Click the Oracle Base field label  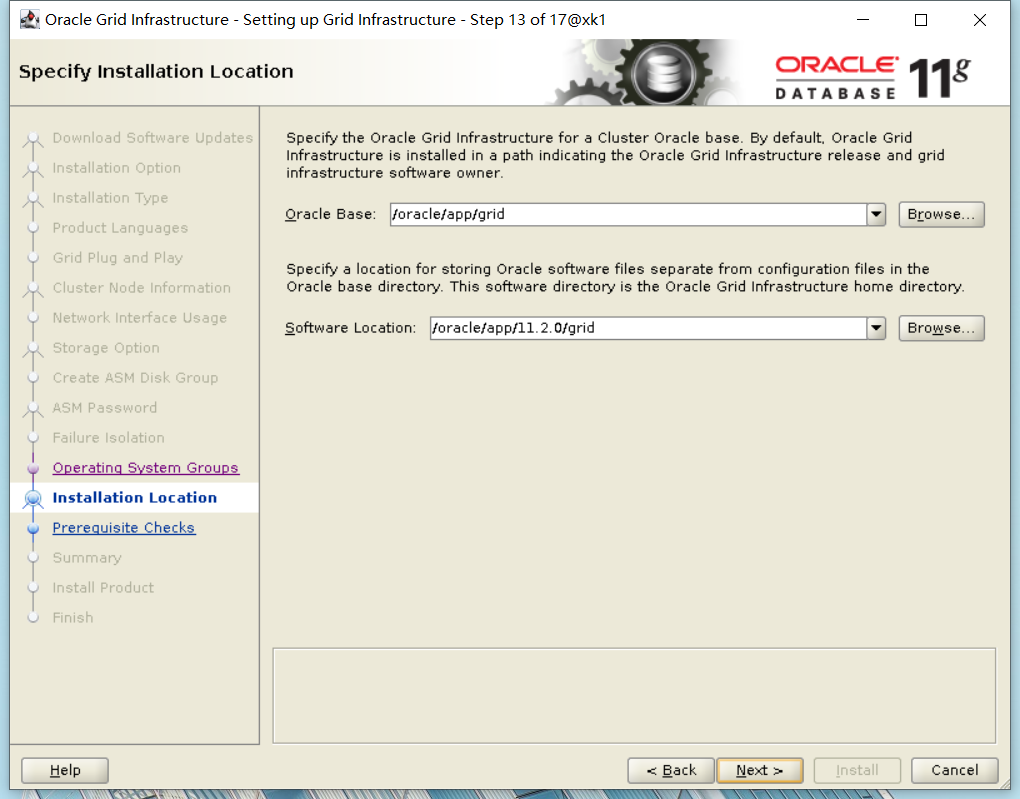pyautogui.click(x=330, y=214)
